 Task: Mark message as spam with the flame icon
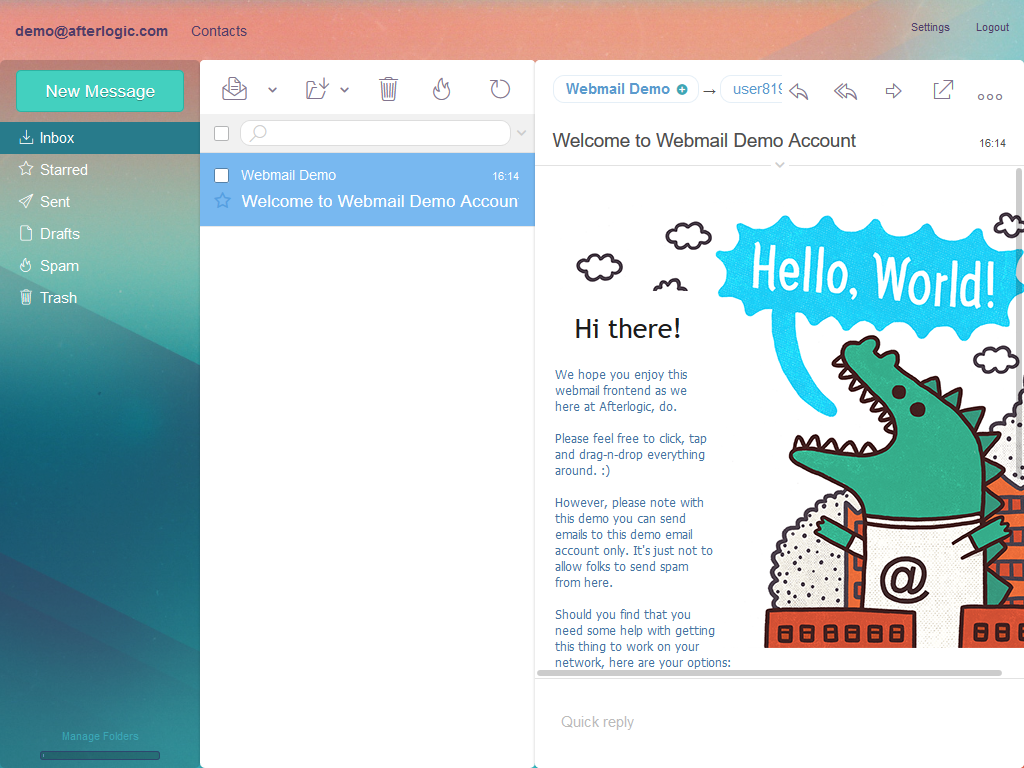(x=441, y=89)
